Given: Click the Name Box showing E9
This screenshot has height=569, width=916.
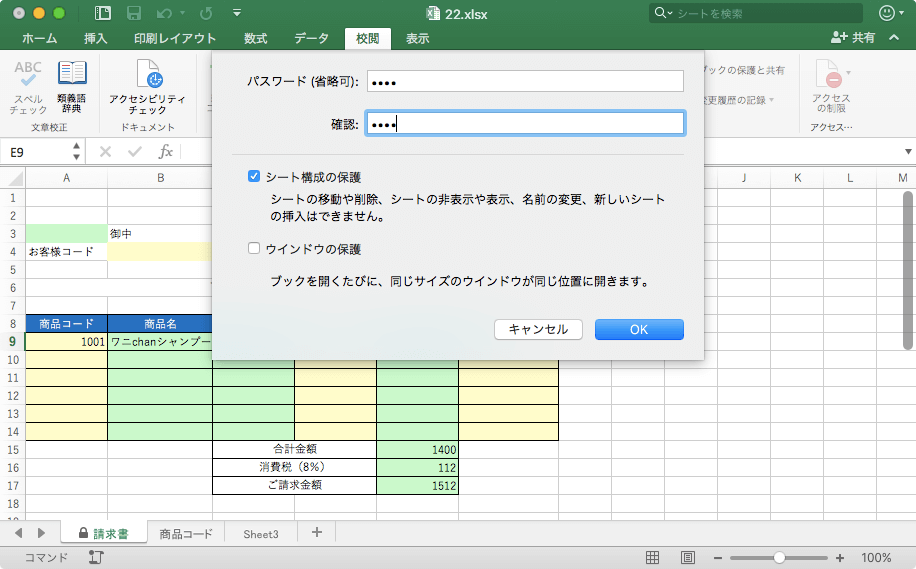Looking at the screenshot, I should 37,152.
